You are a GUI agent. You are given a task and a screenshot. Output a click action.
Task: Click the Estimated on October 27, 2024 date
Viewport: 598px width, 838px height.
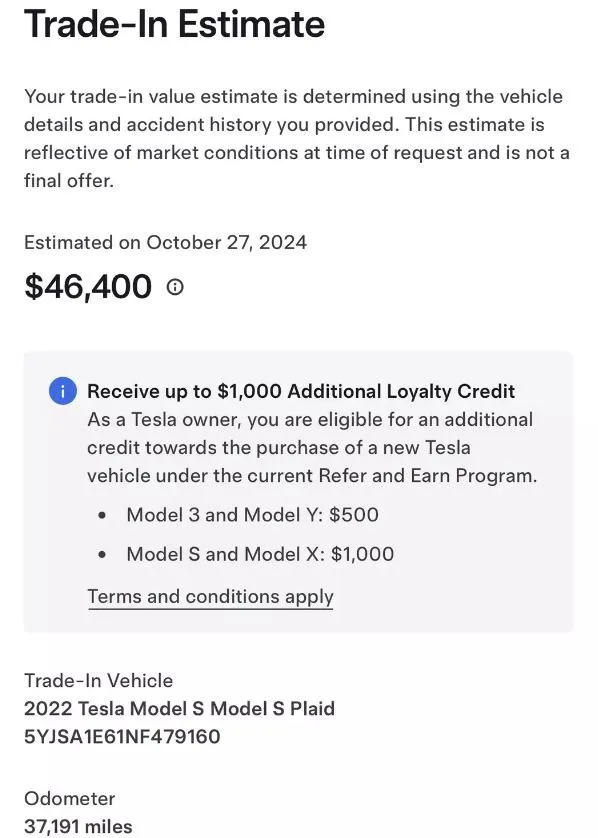165,242
